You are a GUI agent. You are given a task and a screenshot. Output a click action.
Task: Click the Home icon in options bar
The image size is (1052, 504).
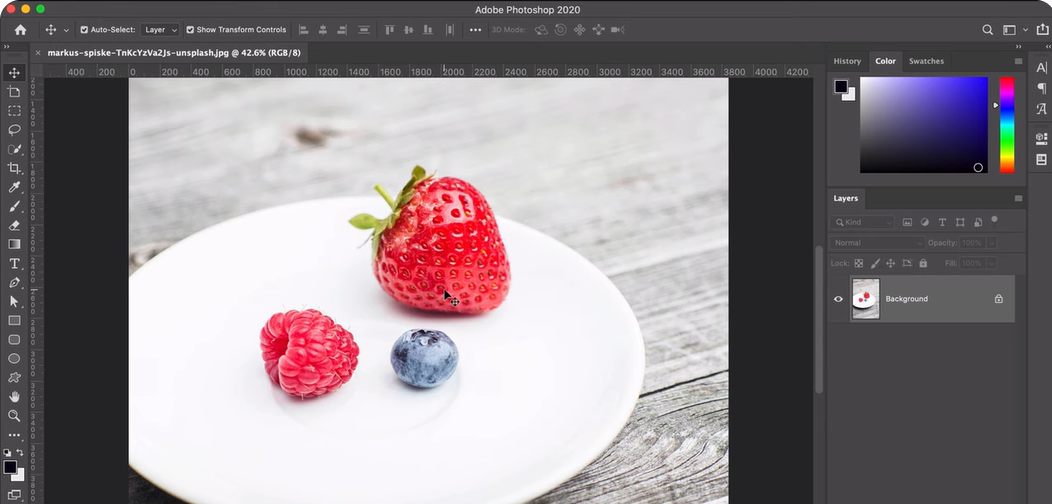[x=21, y=30]
